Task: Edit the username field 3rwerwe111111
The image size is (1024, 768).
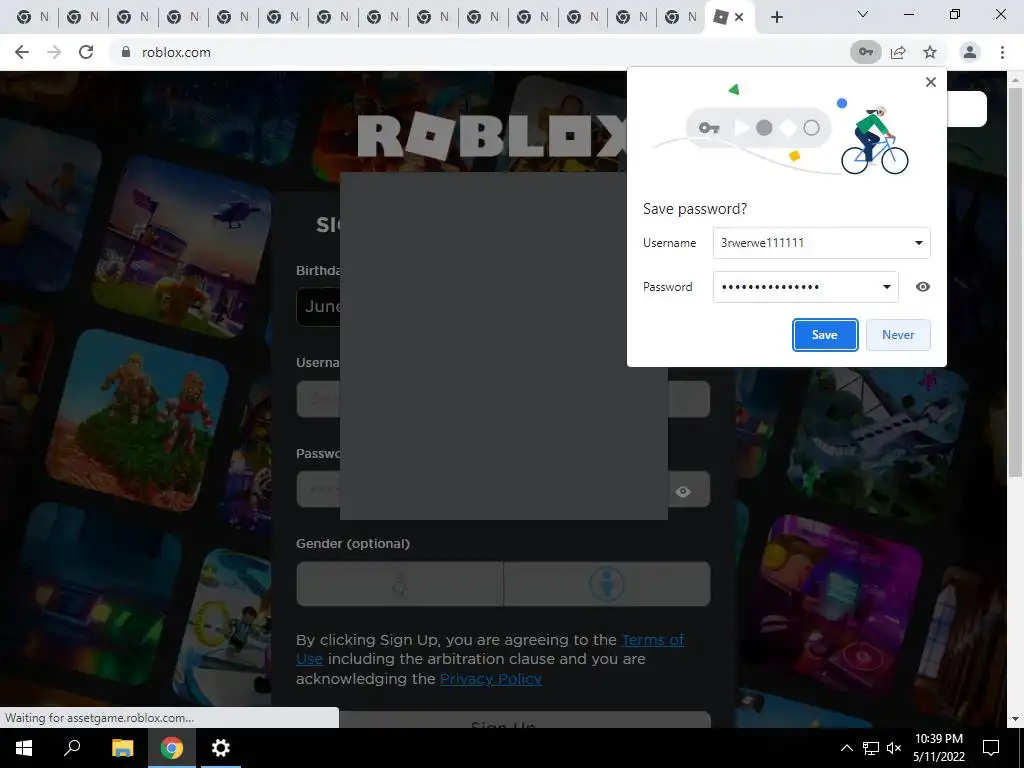Action: click(821, 243)
